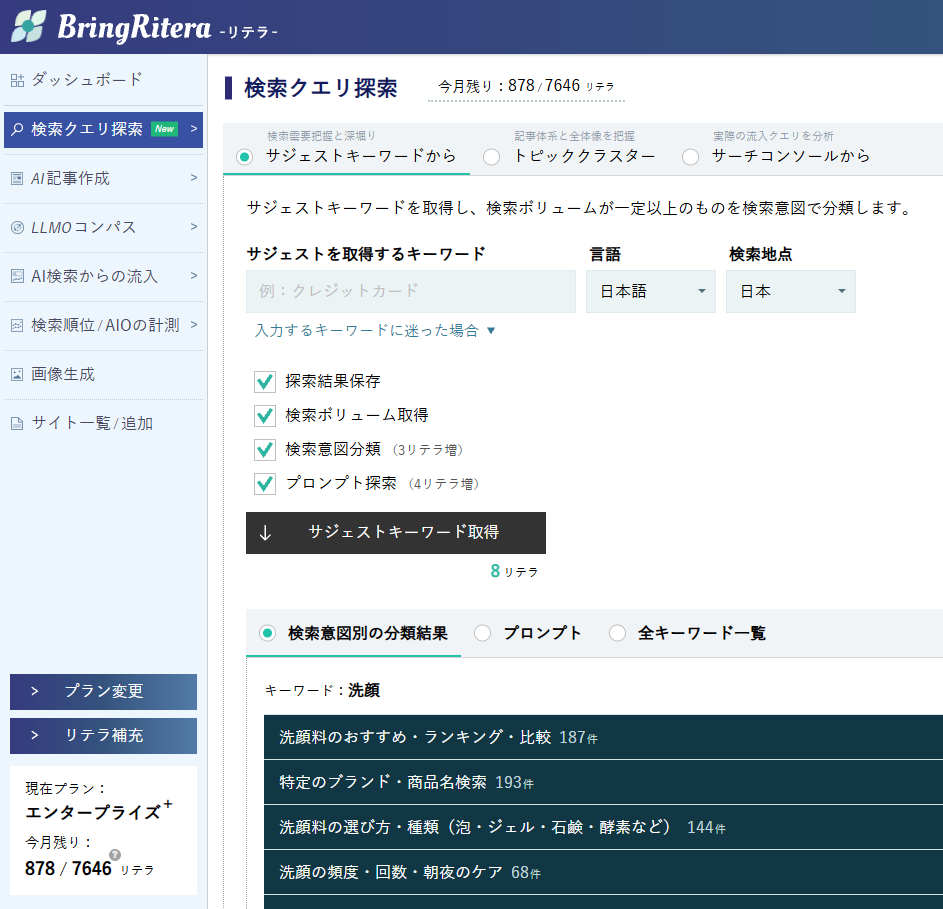Viewport: 943px width, 909px height.
Task: Expand 洗顔の頻度・回数・朝夜のケア row
Action: point(603,872)
